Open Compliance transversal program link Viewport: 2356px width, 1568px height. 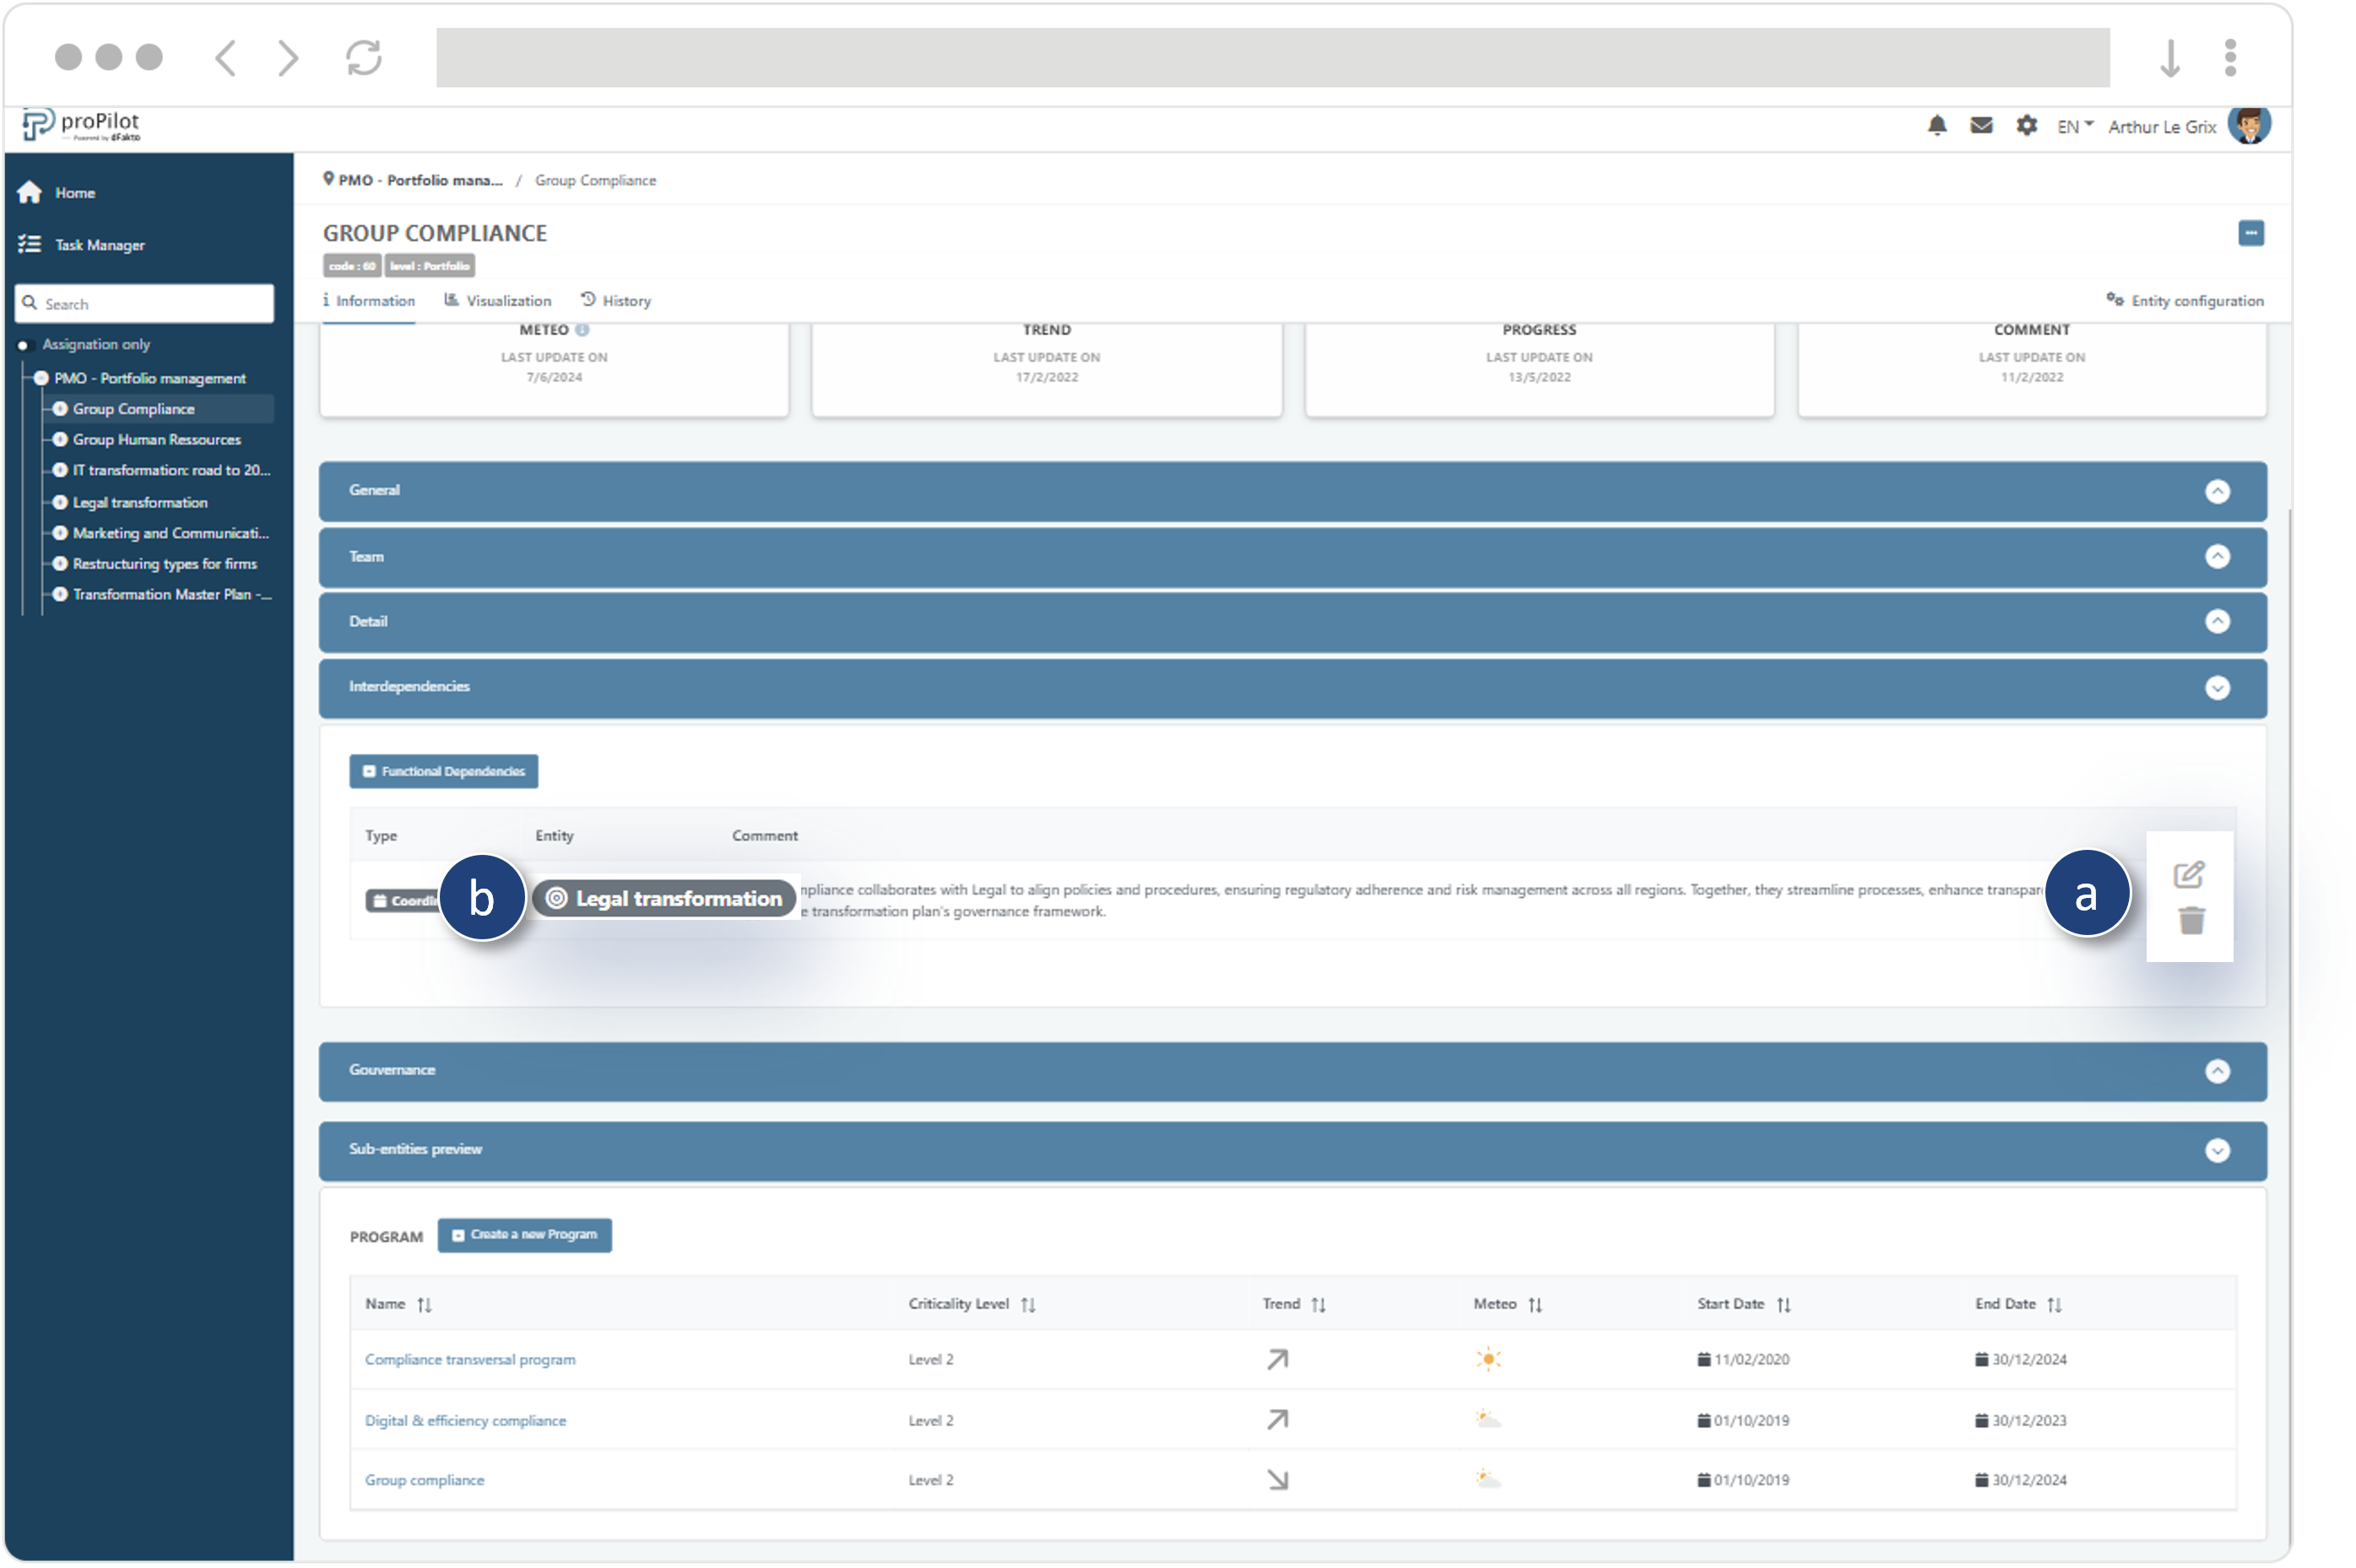(x=470, y=1359)
